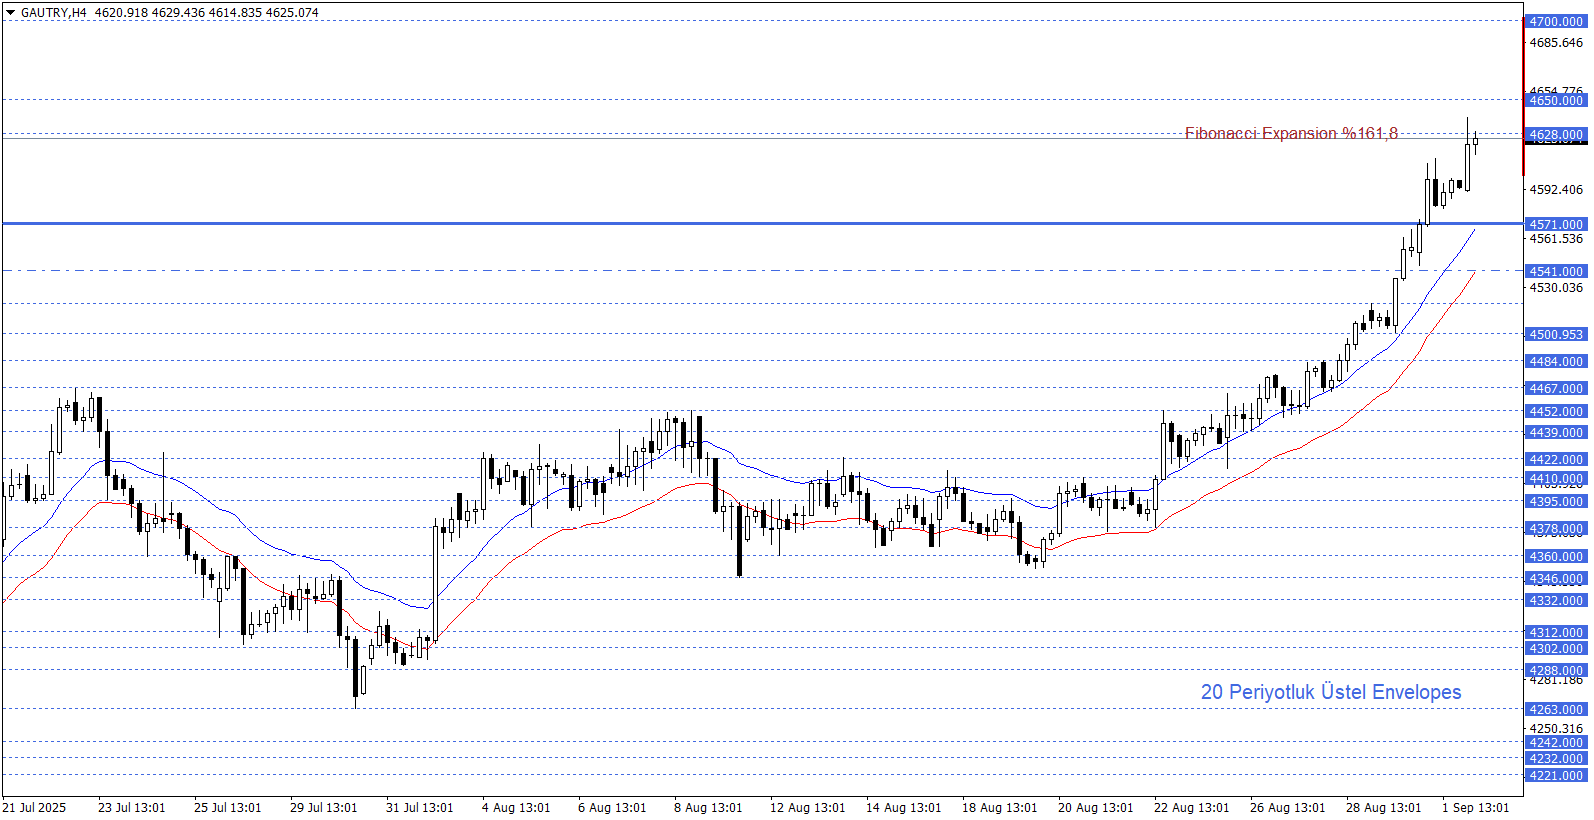This screenshot has width=1594, height=820.
Task: Click the 4571.000 price level label
Action: coord(1556,225)
